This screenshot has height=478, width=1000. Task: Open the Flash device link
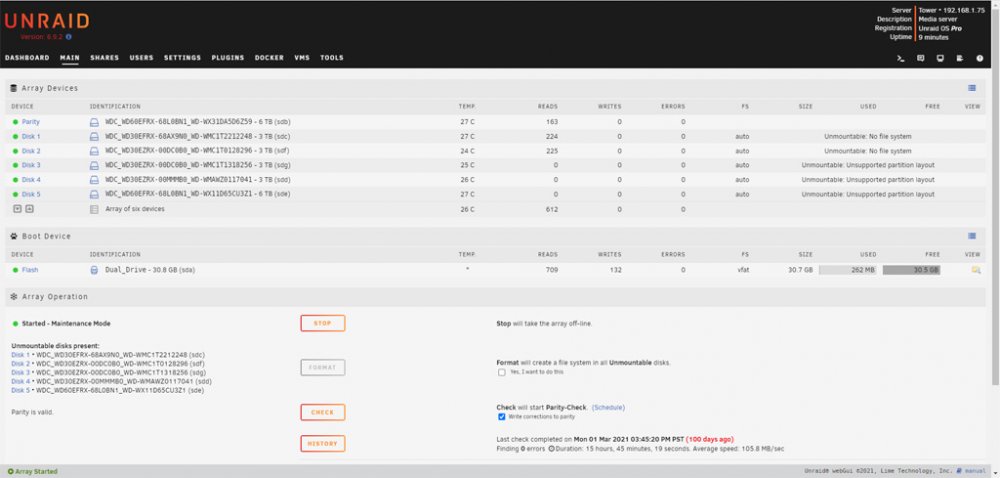30,270
